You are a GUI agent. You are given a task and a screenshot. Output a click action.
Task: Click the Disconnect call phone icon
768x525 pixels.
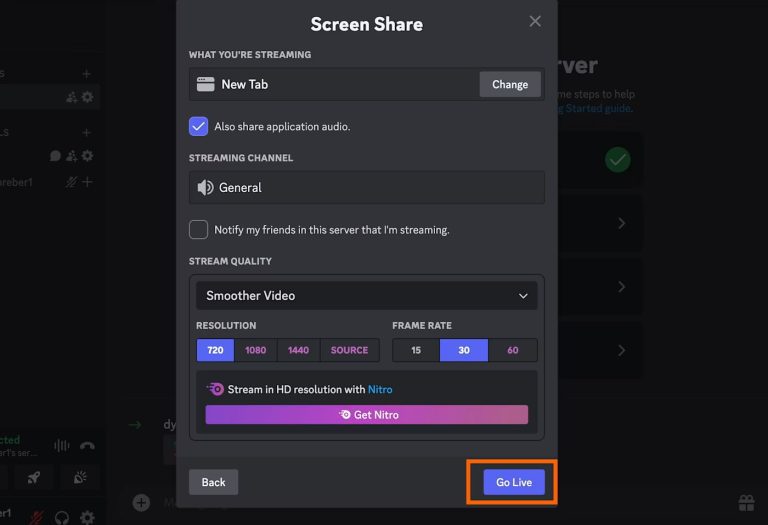(x=87, y=446)
